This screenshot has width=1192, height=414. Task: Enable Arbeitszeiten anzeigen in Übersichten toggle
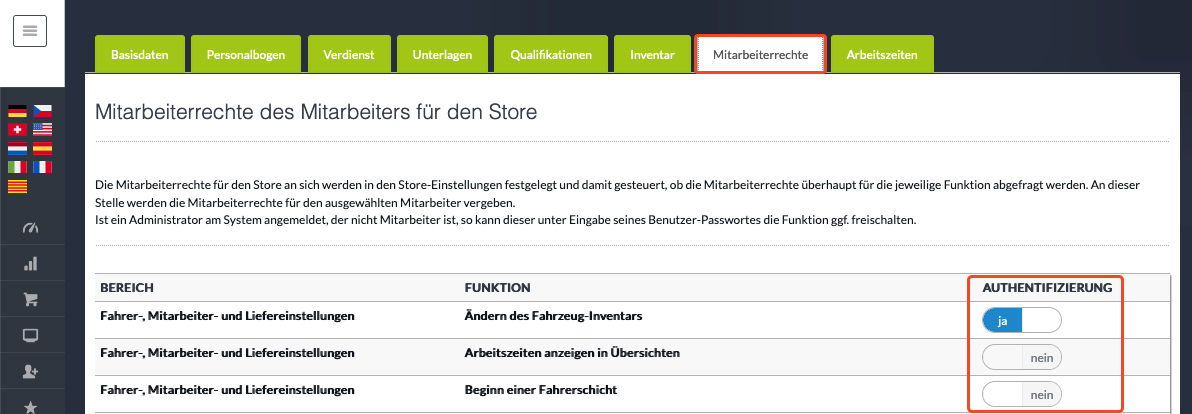pyautogui.click(x=1021, y=357)
